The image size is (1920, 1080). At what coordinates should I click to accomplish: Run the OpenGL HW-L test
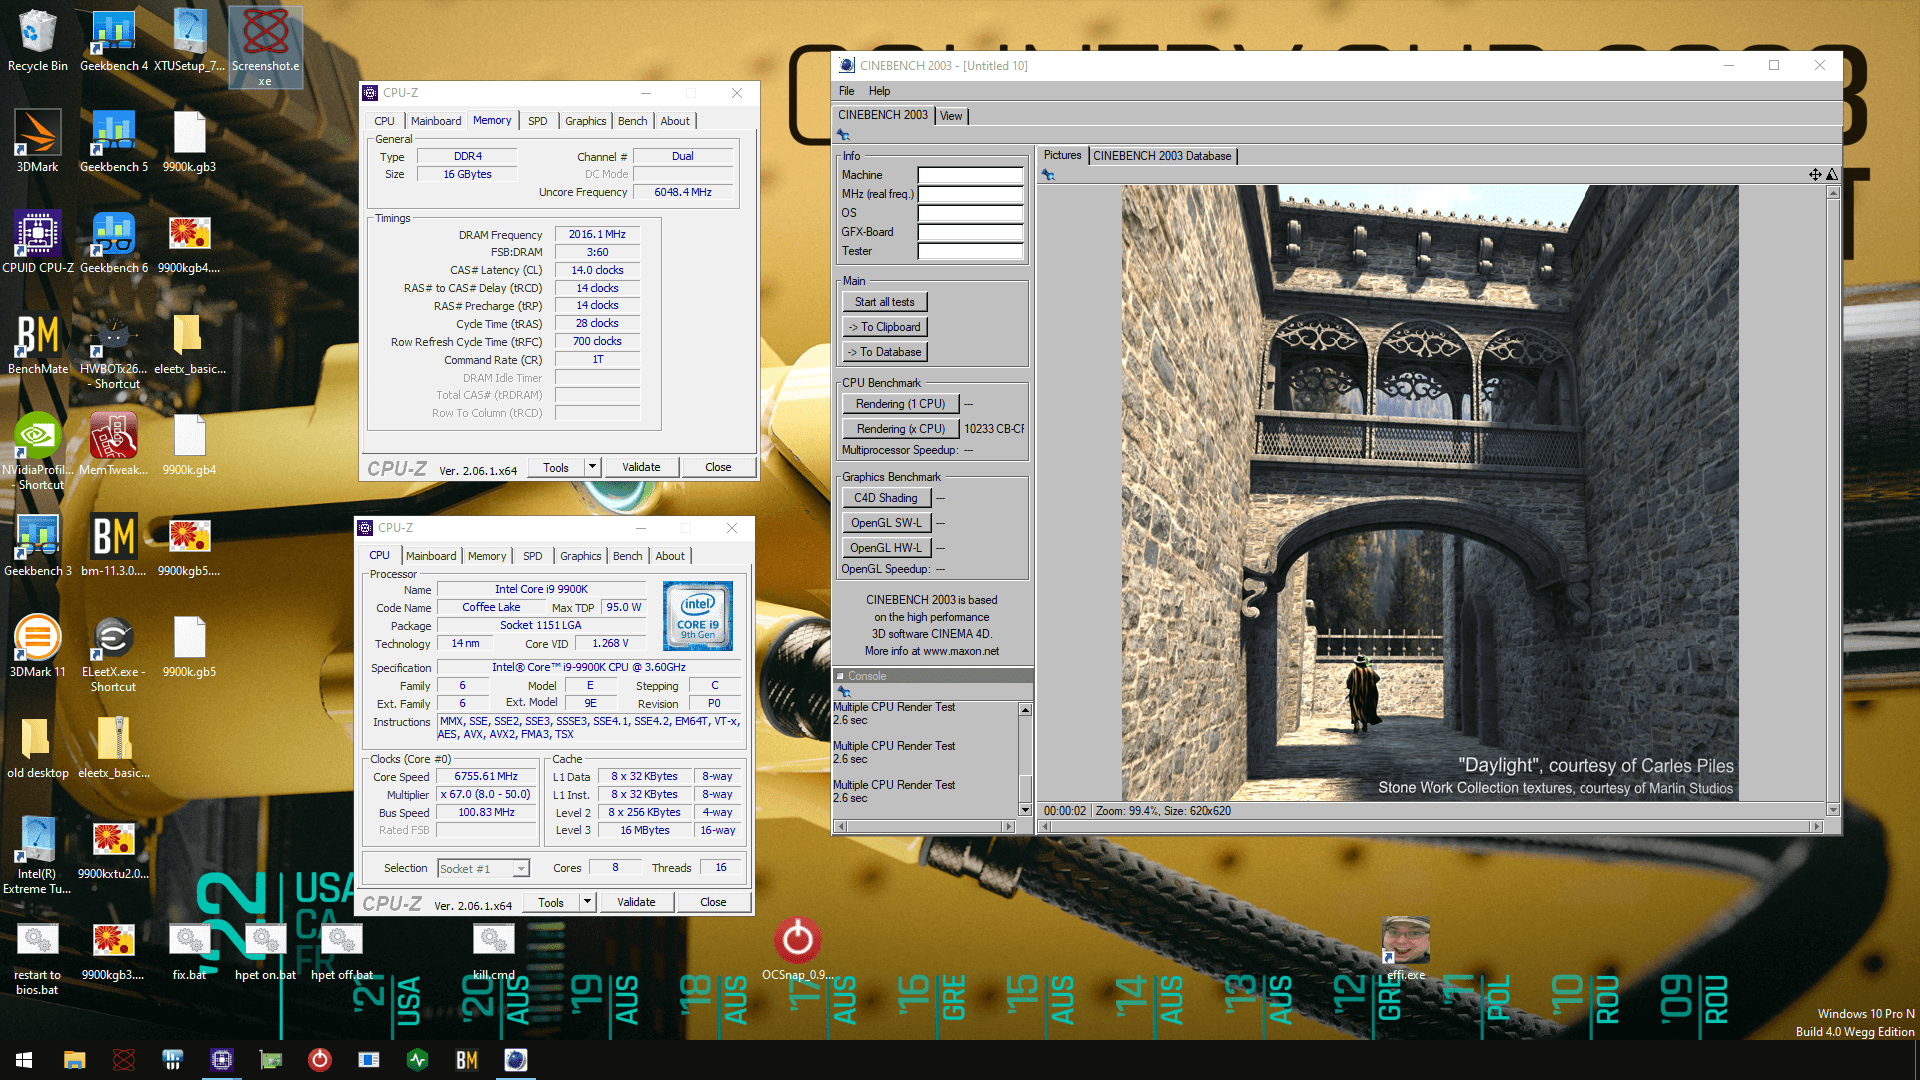point(886,548)
